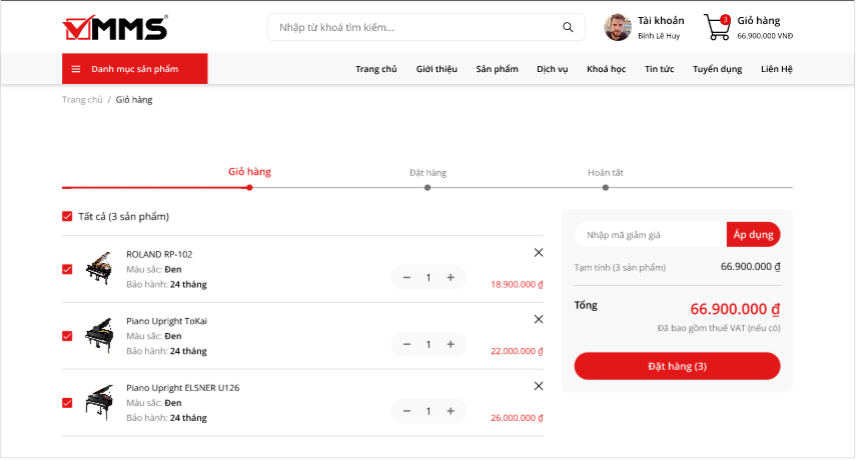The height and width of the screenshot is (460, 856).
Task: Remove ROLAND RP-102 with X icon
Action: click(539, 253)
